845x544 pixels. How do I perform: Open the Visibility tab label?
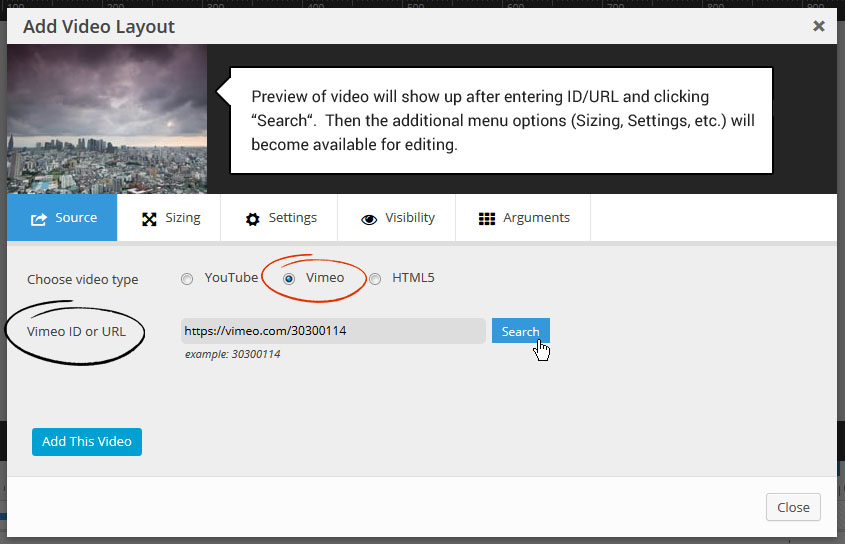[x=409, y=218]
